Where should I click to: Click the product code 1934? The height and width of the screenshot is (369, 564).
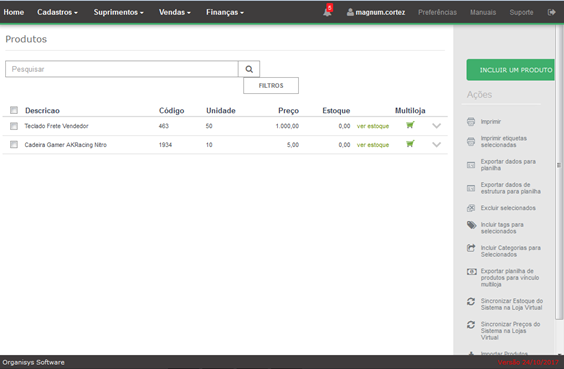pyautogui.click(x=165, y=145)
